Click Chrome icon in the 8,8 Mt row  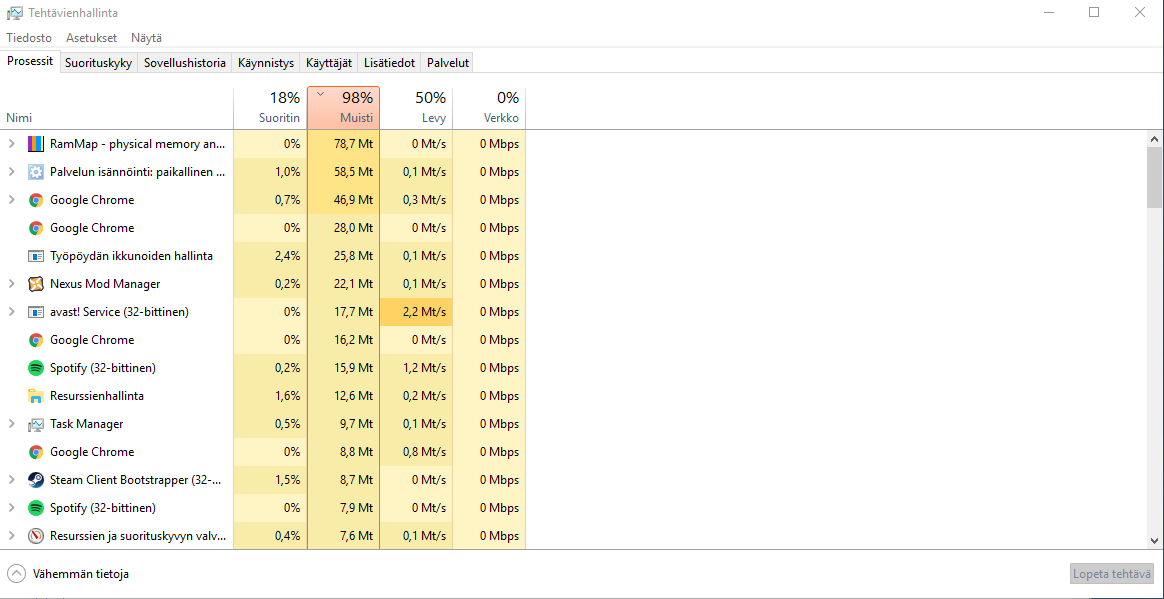pyautogui.click(x=36, y=452)
